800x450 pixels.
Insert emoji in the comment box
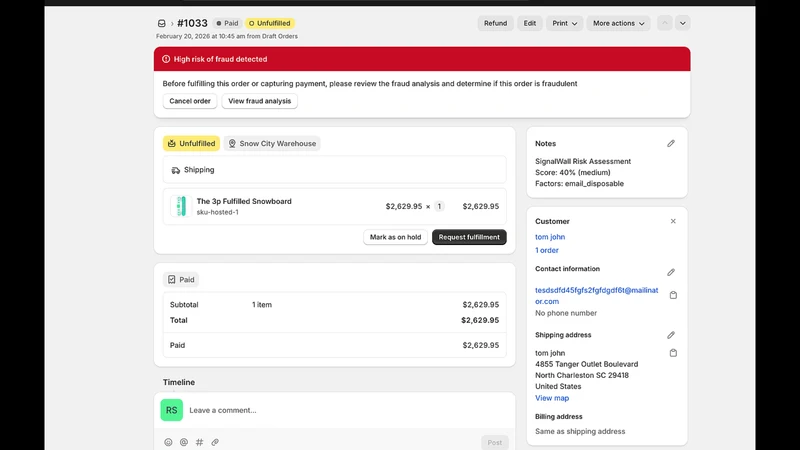[x=168, y=442]
